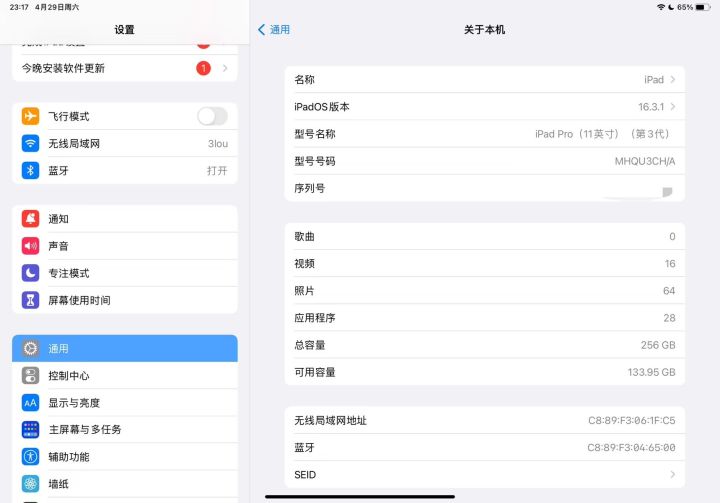Open the 通知 settings item
Viewport: 720px width, 503px height.
coord(125,219)
